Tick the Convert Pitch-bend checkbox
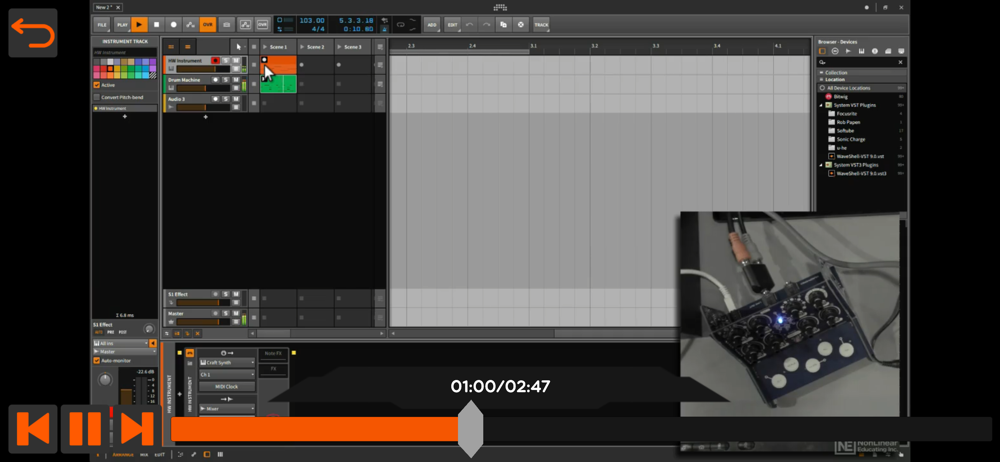Screen dimensions: 1000x462 [97, 97]
